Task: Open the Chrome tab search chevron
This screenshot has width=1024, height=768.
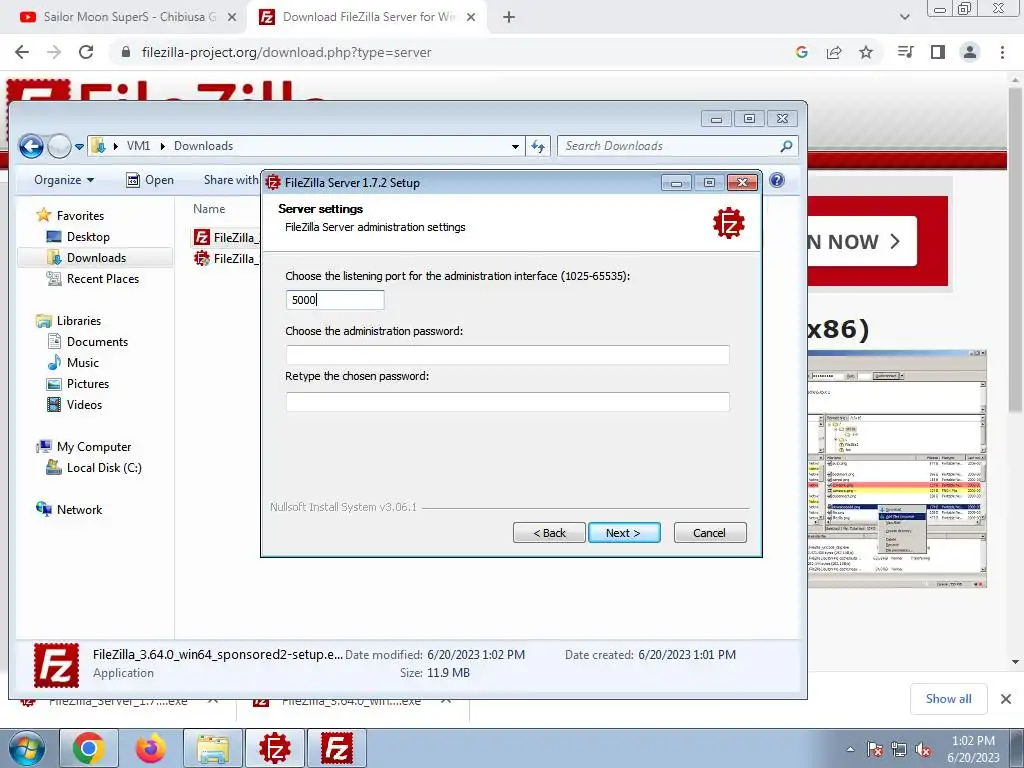Action: (x=904, y=18)
